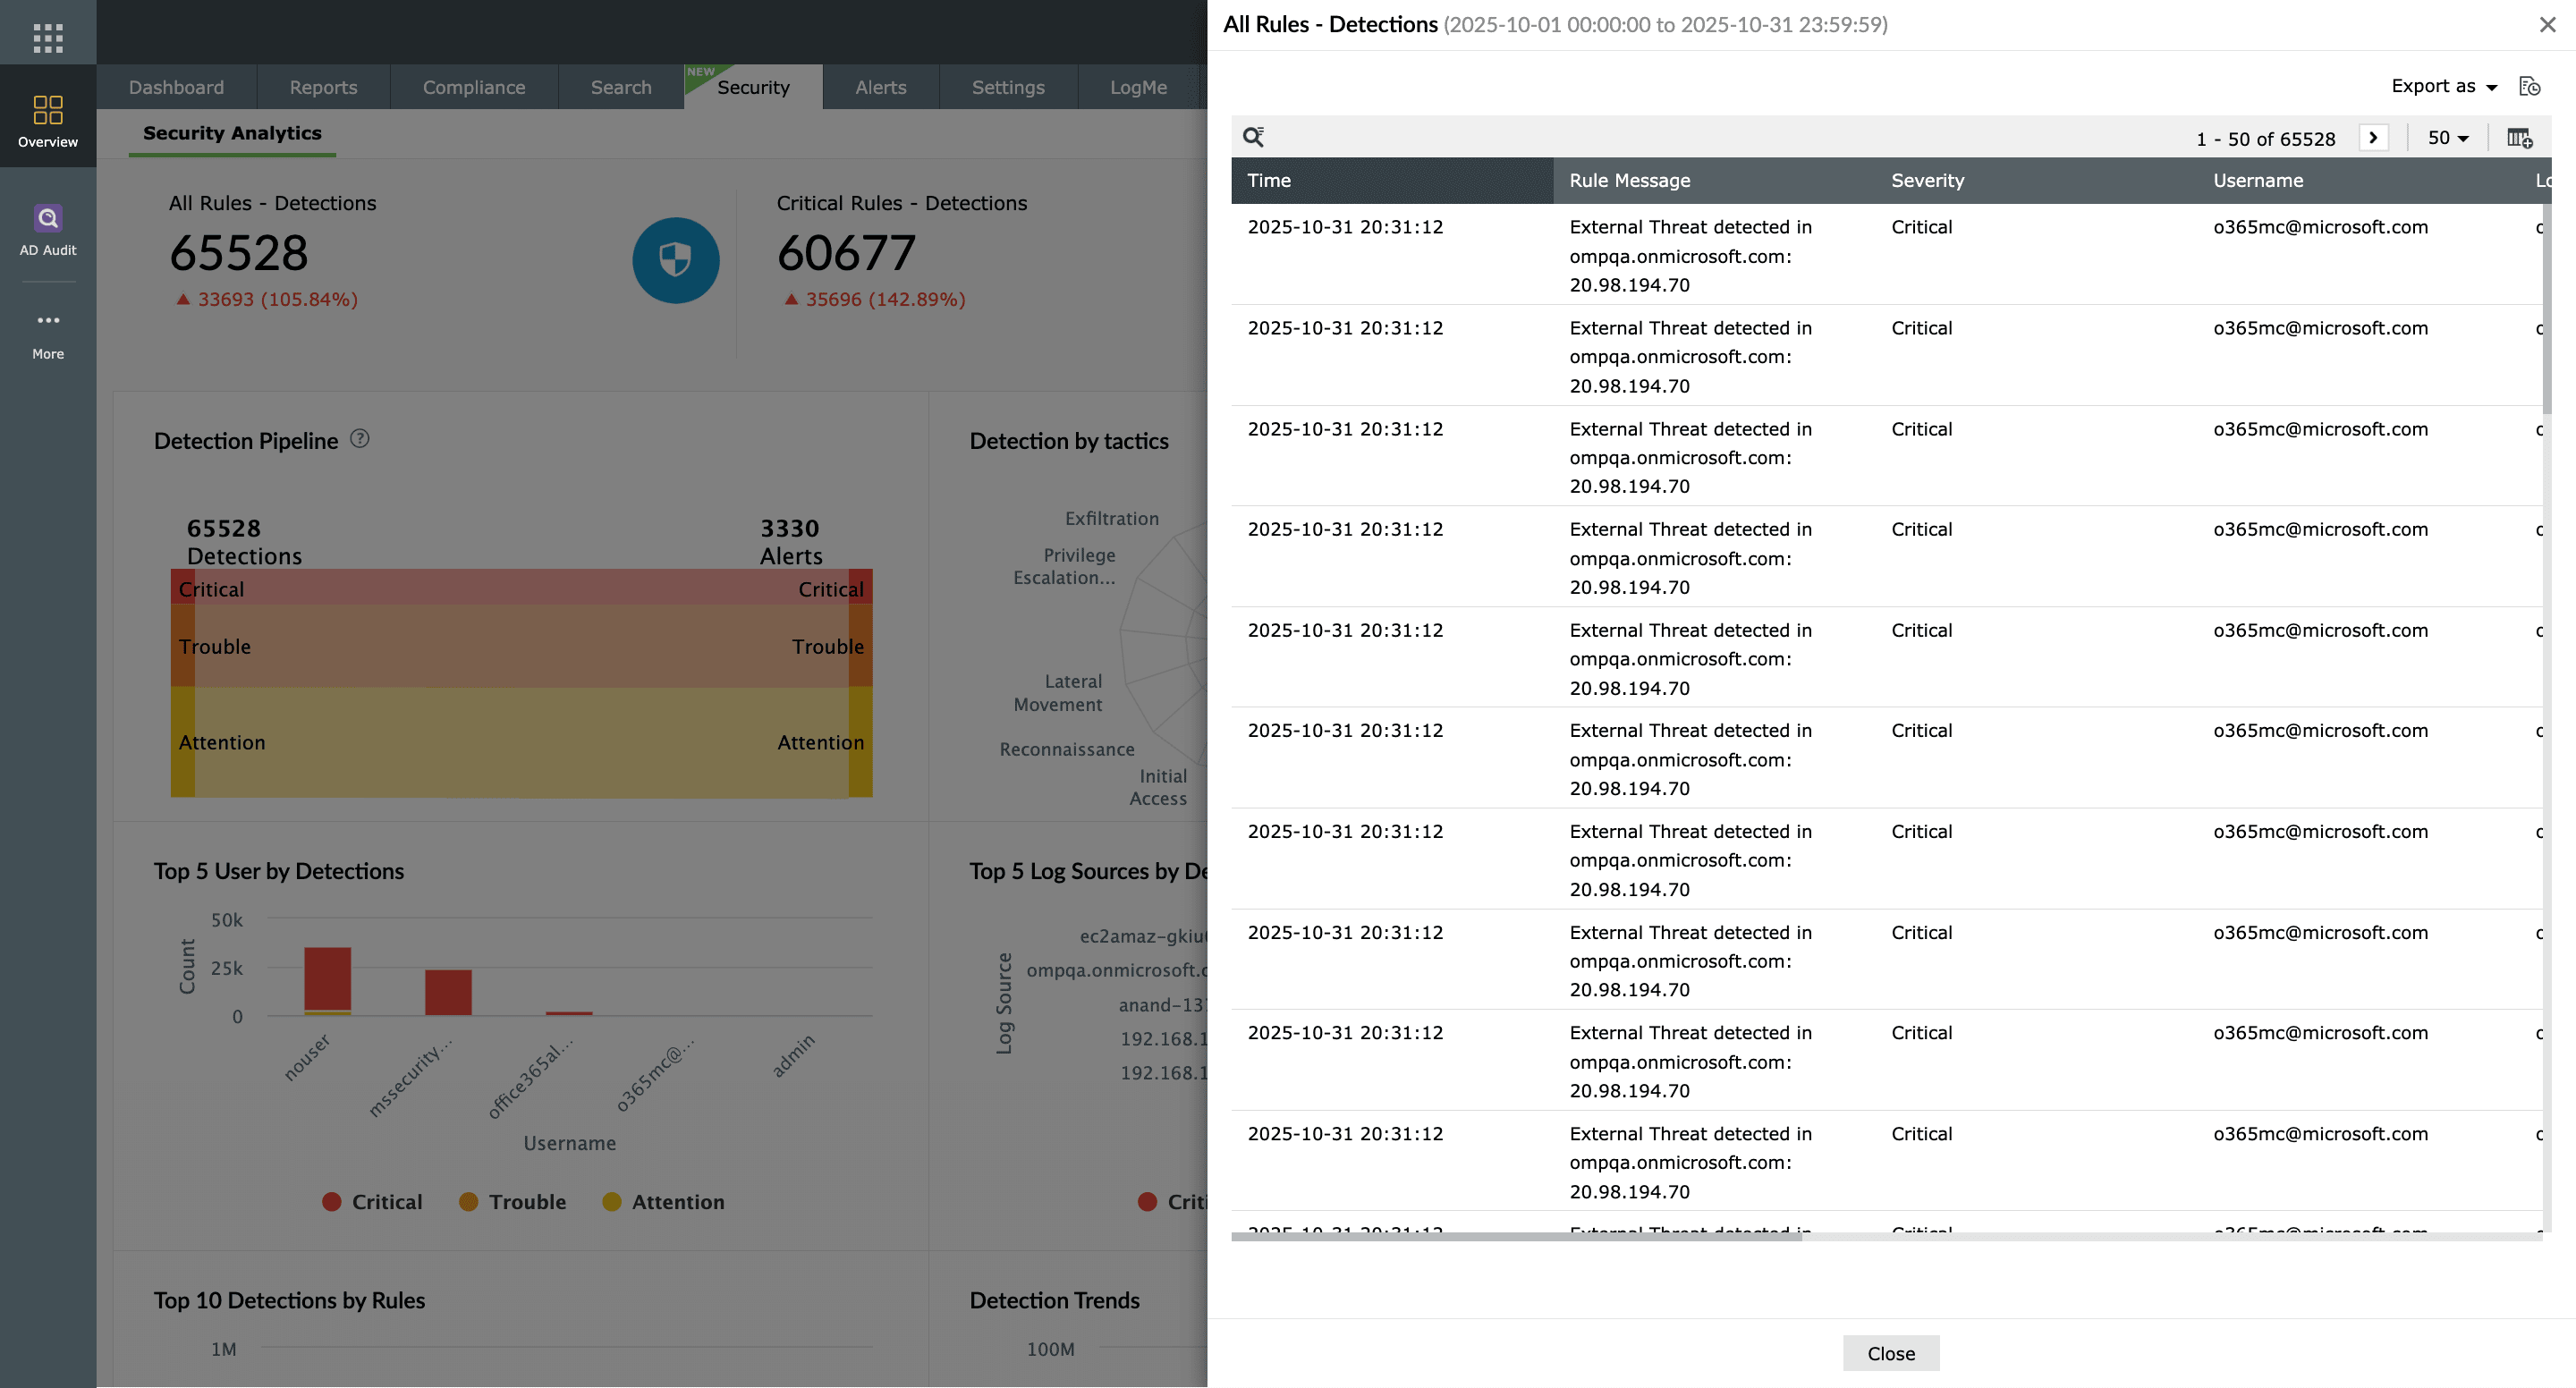
Task: Open the search filter icon in detections table
Action: [x=1256, y=135]
